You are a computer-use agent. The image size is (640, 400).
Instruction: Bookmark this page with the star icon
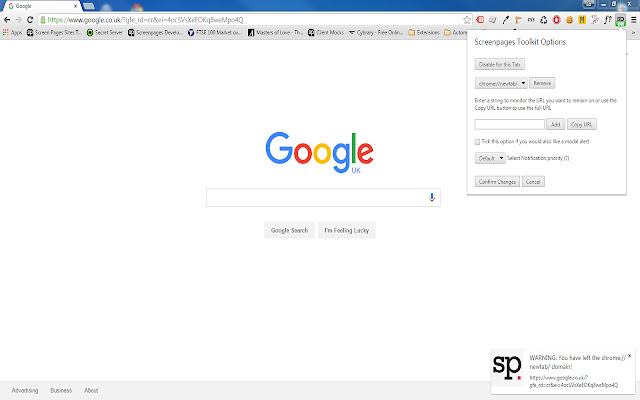467,20
